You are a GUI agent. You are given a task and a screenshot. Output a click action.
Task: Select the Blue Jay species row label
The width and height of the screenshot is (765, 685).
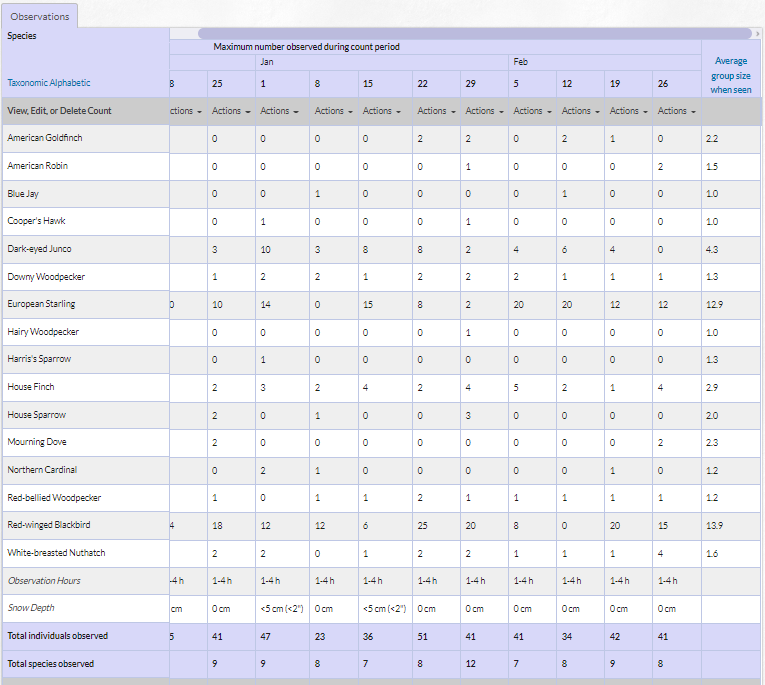[23, 194]
